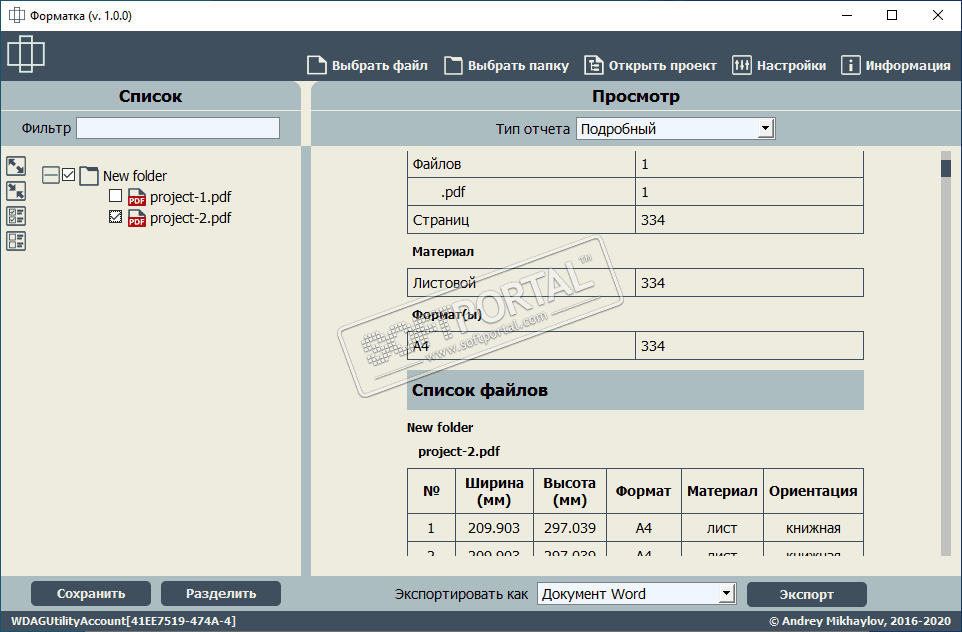Click the Формат column header
The width and height of the screenshot is (962, 632).
644,491
